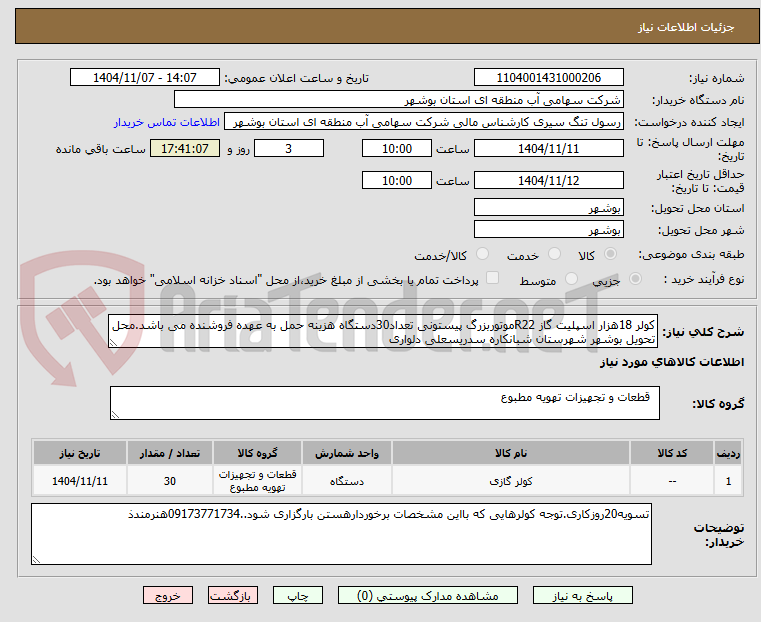Image resolution: width=761 pixels, height=622 pixels.
Task: Click the announcement date field 1404/11/07 - 14:07
Action: (x=145, y=78)
